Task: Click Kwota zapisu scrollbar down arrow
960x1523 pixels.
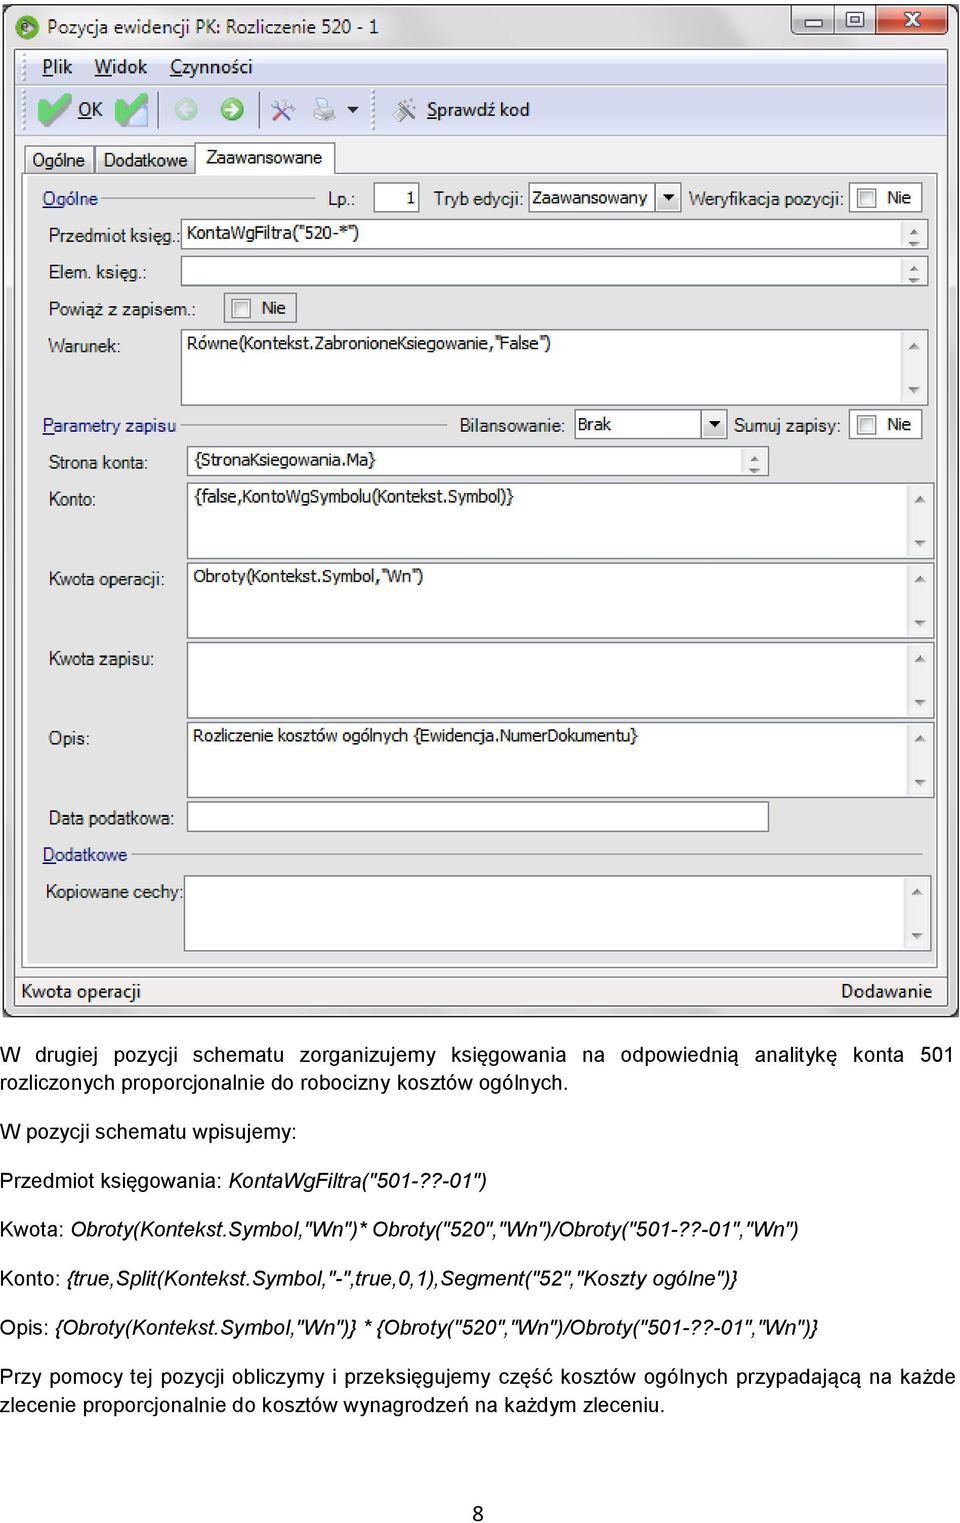Action: 919,703
